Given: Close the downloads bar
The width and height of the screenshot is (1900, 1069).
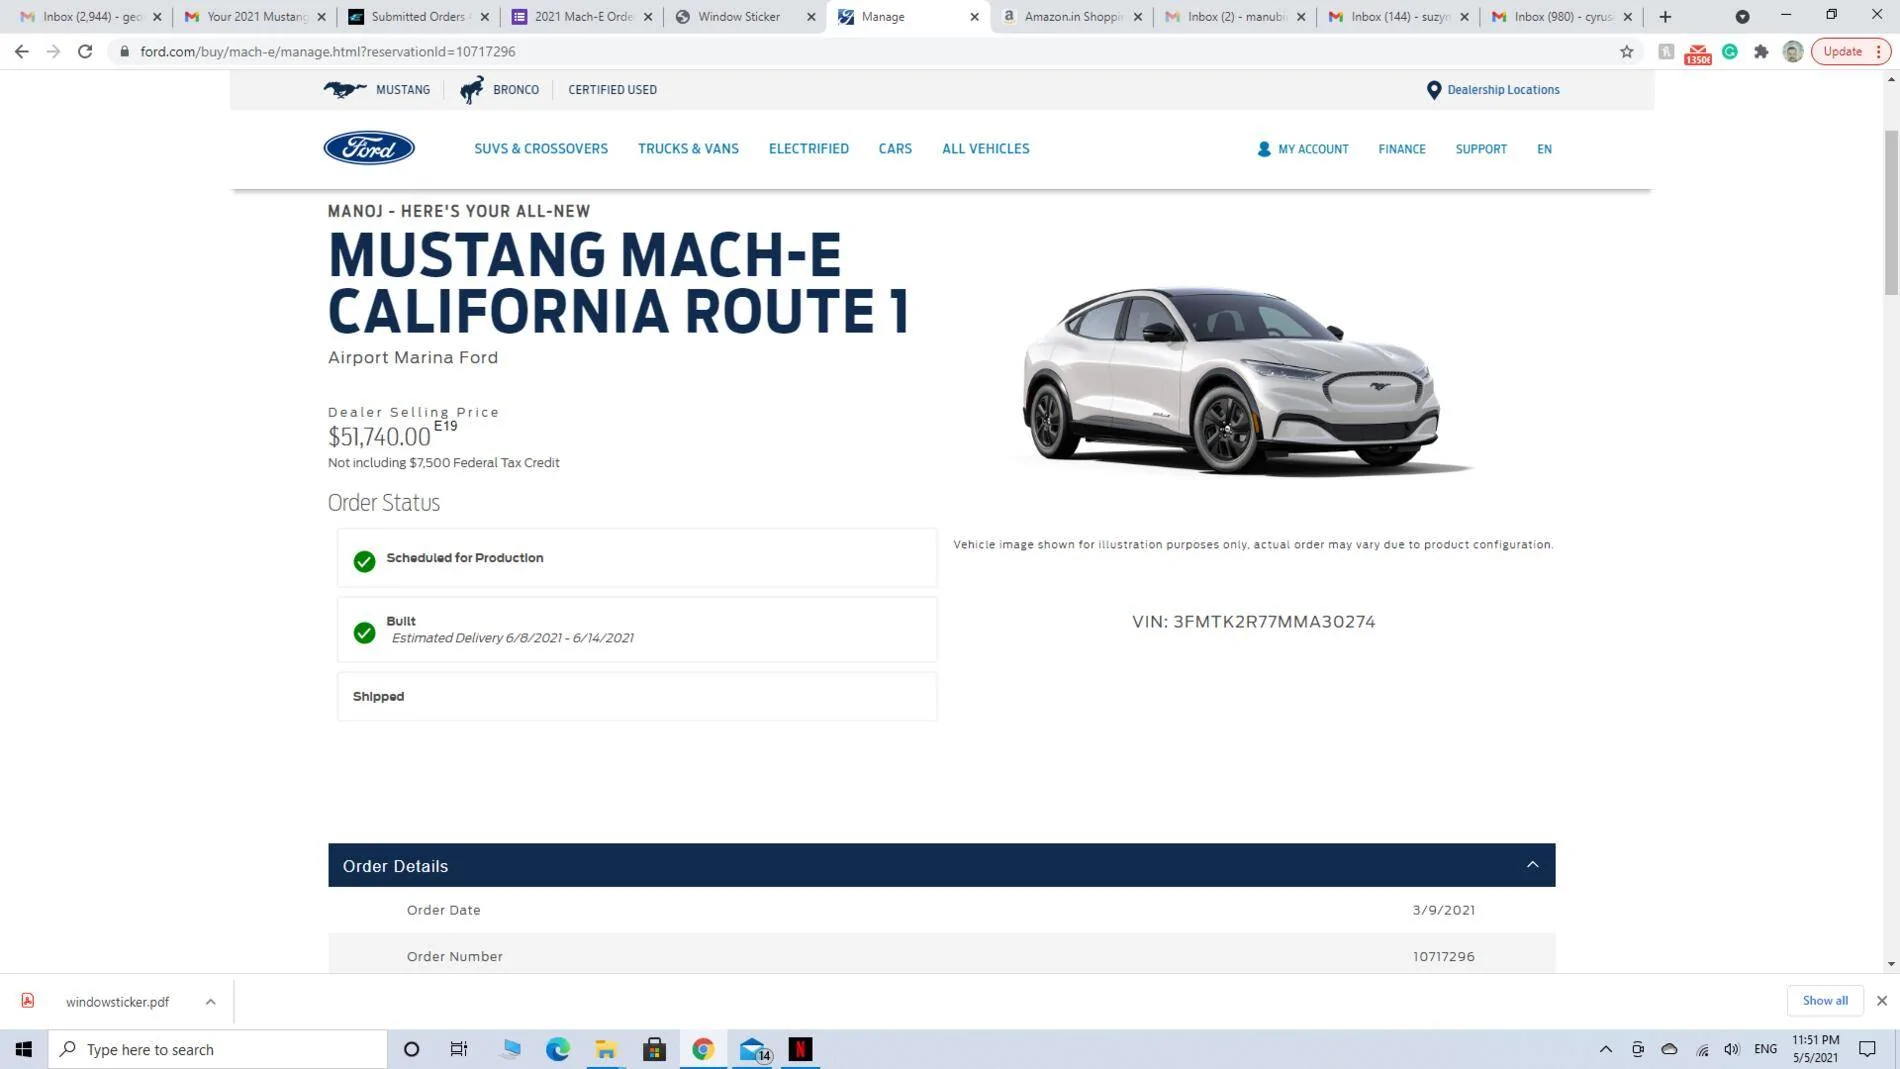Looking at the screenshot, I should [1881, 1000].
